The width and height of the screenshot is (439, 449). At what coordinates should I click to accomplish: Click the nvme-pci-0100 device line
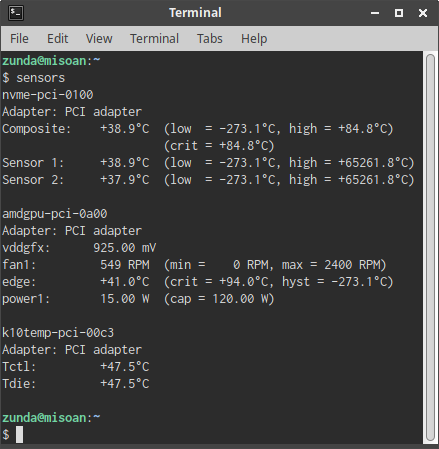coord(48,95)
